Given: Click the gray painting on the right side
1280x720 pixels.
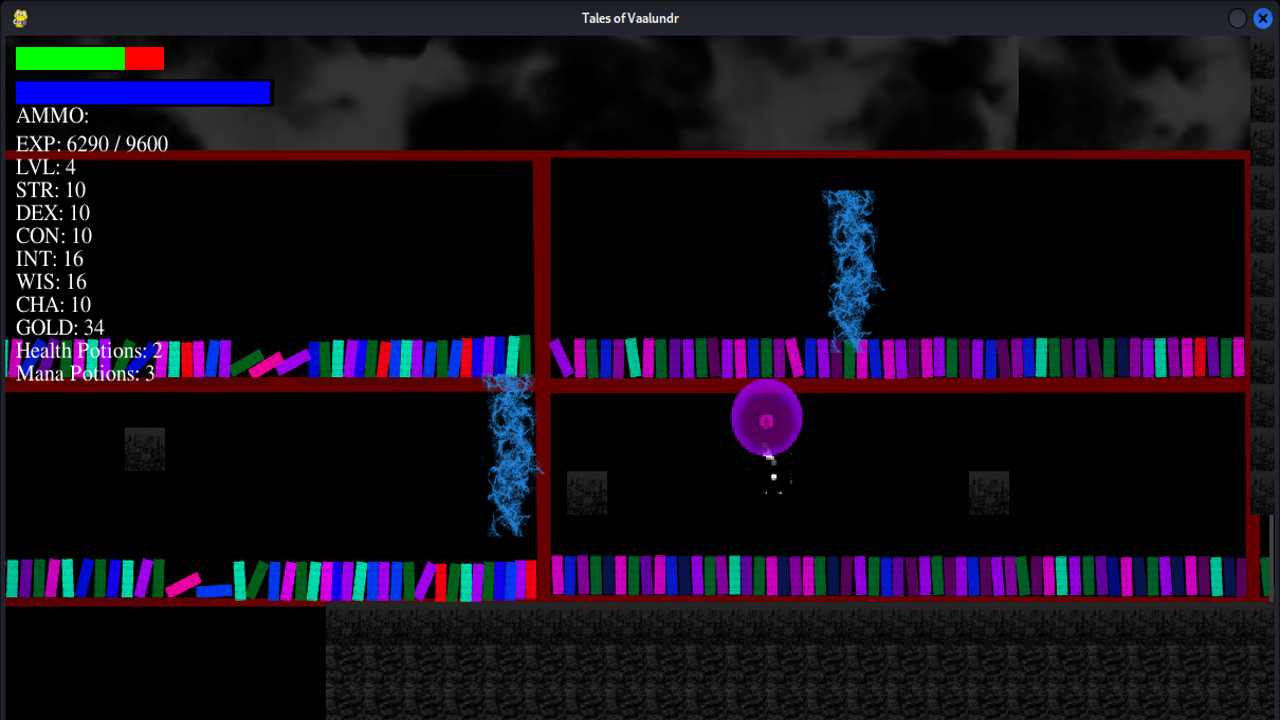Looking at the screenshot, I should point(989,492).
